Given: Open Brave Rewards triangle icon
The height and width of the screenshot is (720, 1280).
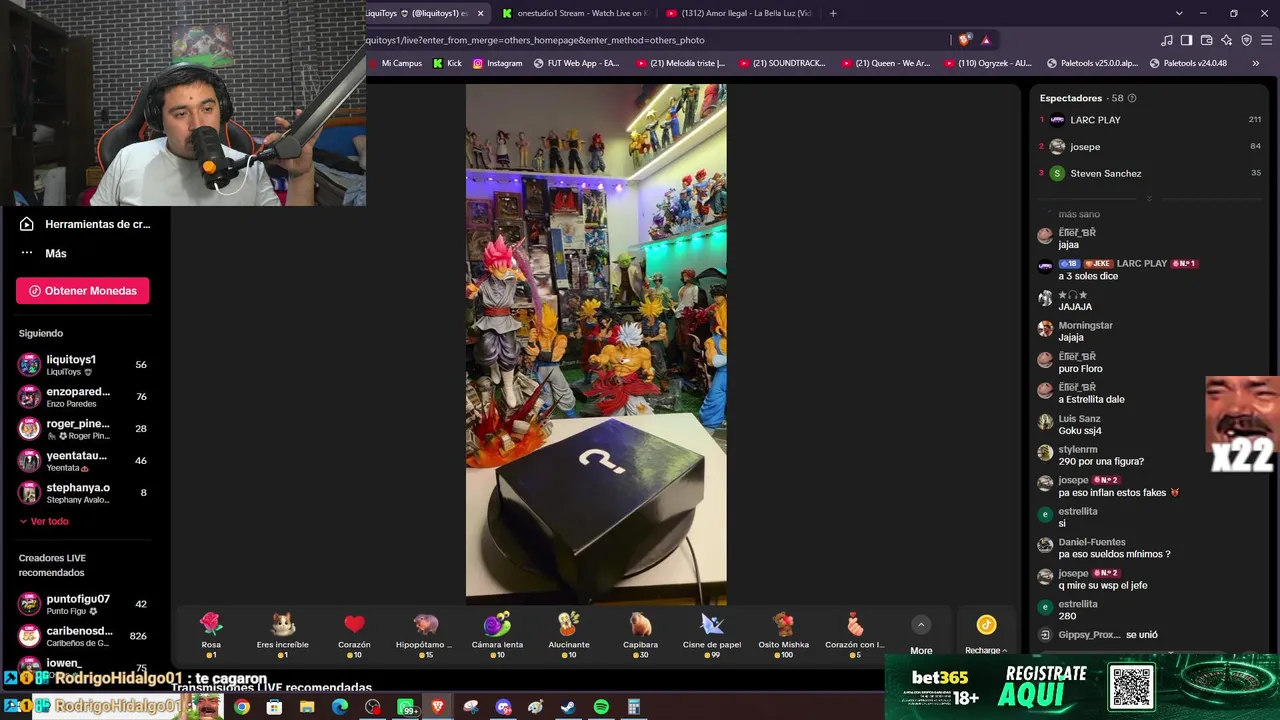Looking at the screenshot, I should coord(986,40).
